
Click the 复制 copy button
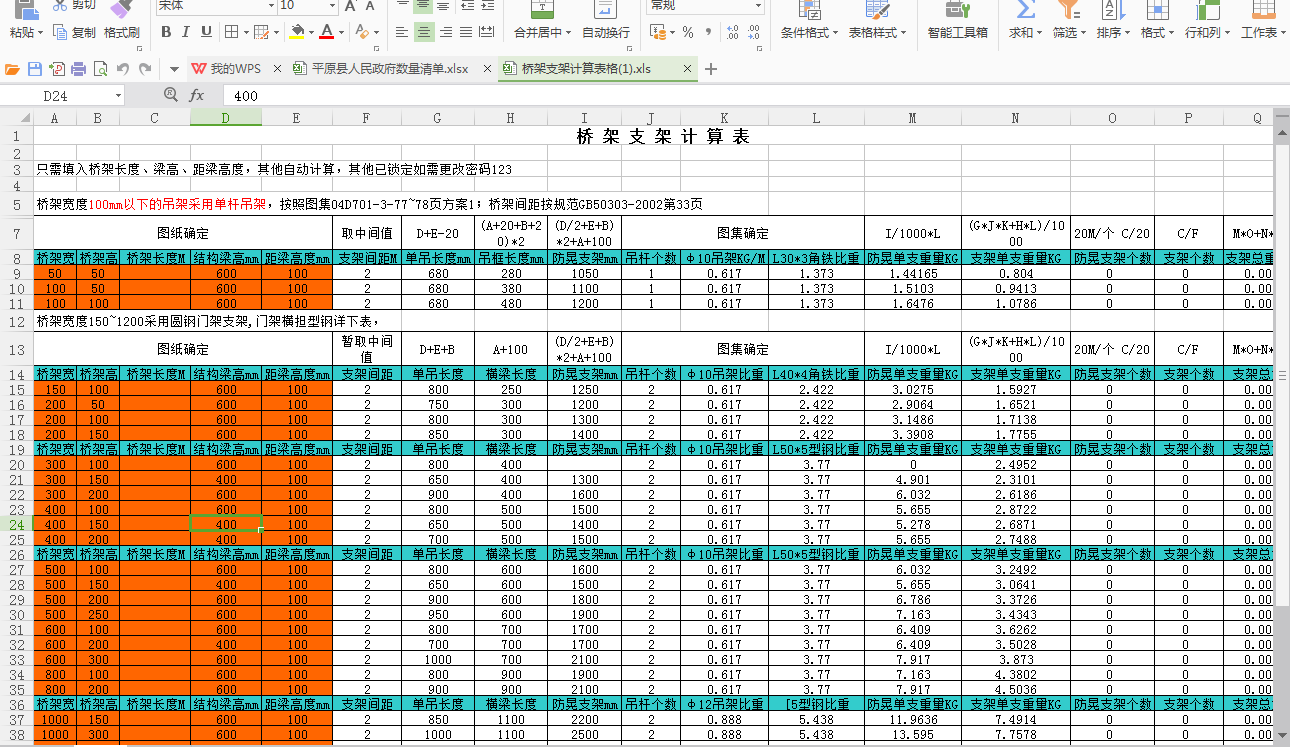pyautogui.click(x=75, y=32)
